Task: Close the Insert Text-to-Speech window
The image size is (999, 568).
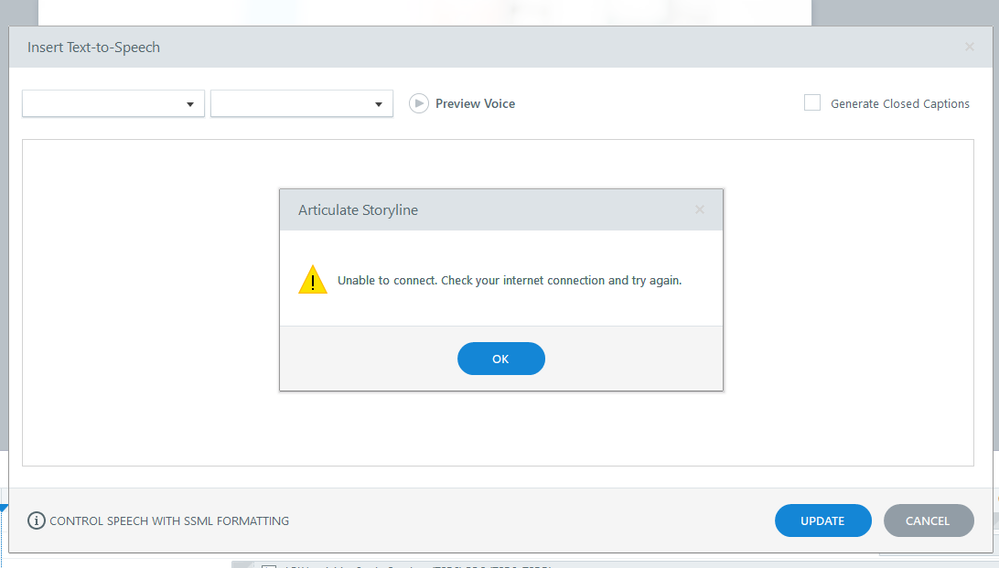Action: pos(970,46)
